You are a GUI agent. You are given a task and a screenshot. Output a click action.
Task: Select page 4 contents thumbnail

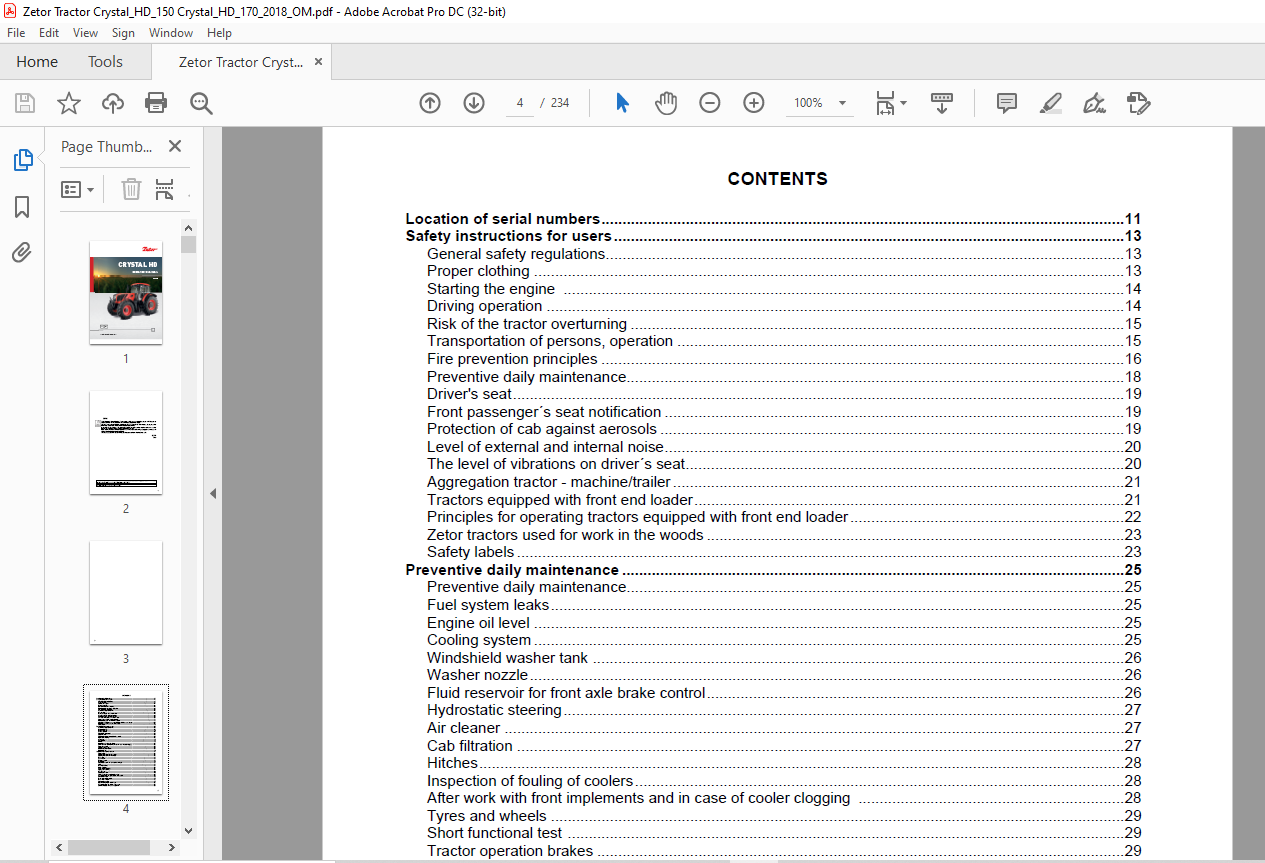click(126, 742)
